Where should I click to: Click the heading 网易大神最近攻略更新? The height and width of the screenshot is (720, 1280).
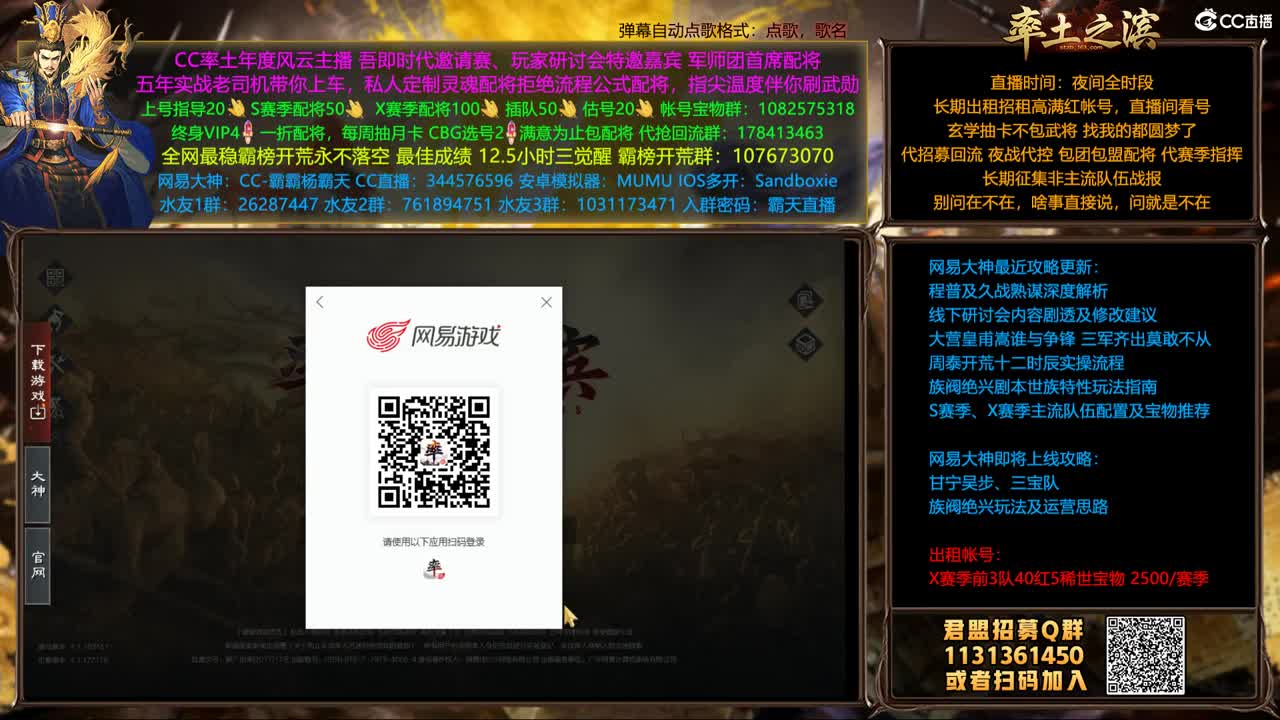tap(1014, 267)
